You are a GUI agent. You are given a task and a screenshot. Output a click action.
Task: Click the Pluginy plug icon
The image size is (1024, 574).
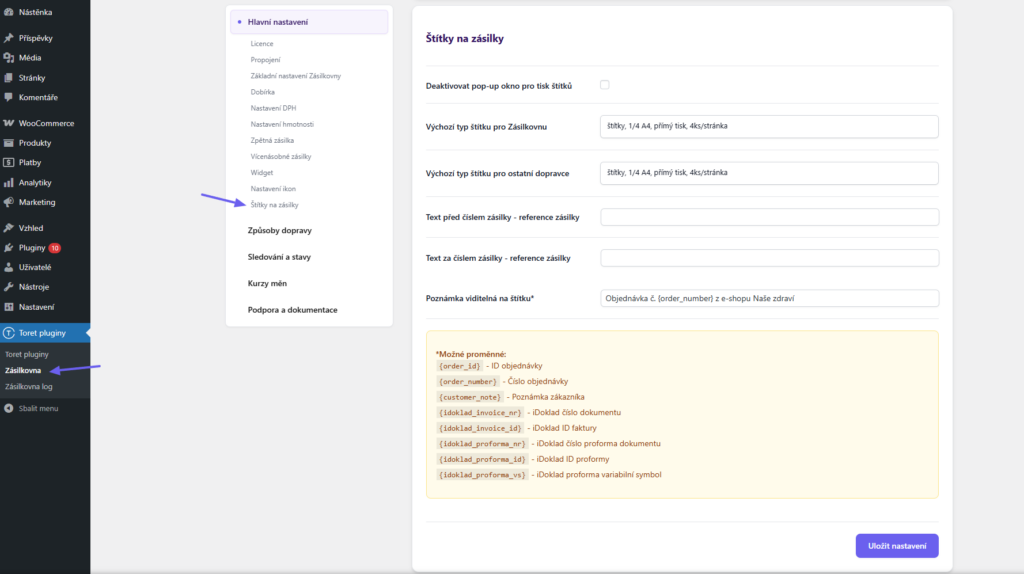tap(8, 247)
